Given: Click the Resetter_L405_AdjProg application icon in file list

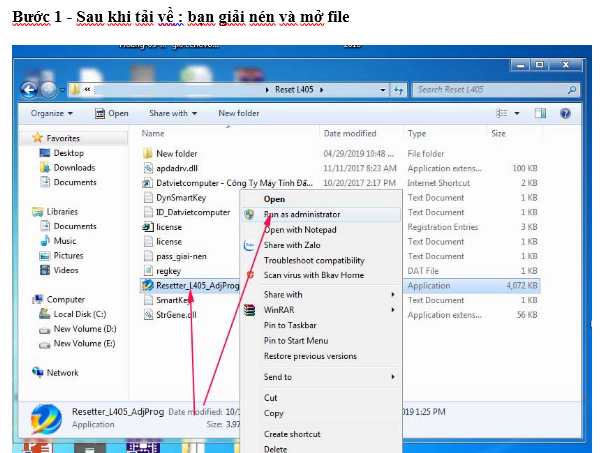Looking at the screenshot, I should [x=148, y=285].
